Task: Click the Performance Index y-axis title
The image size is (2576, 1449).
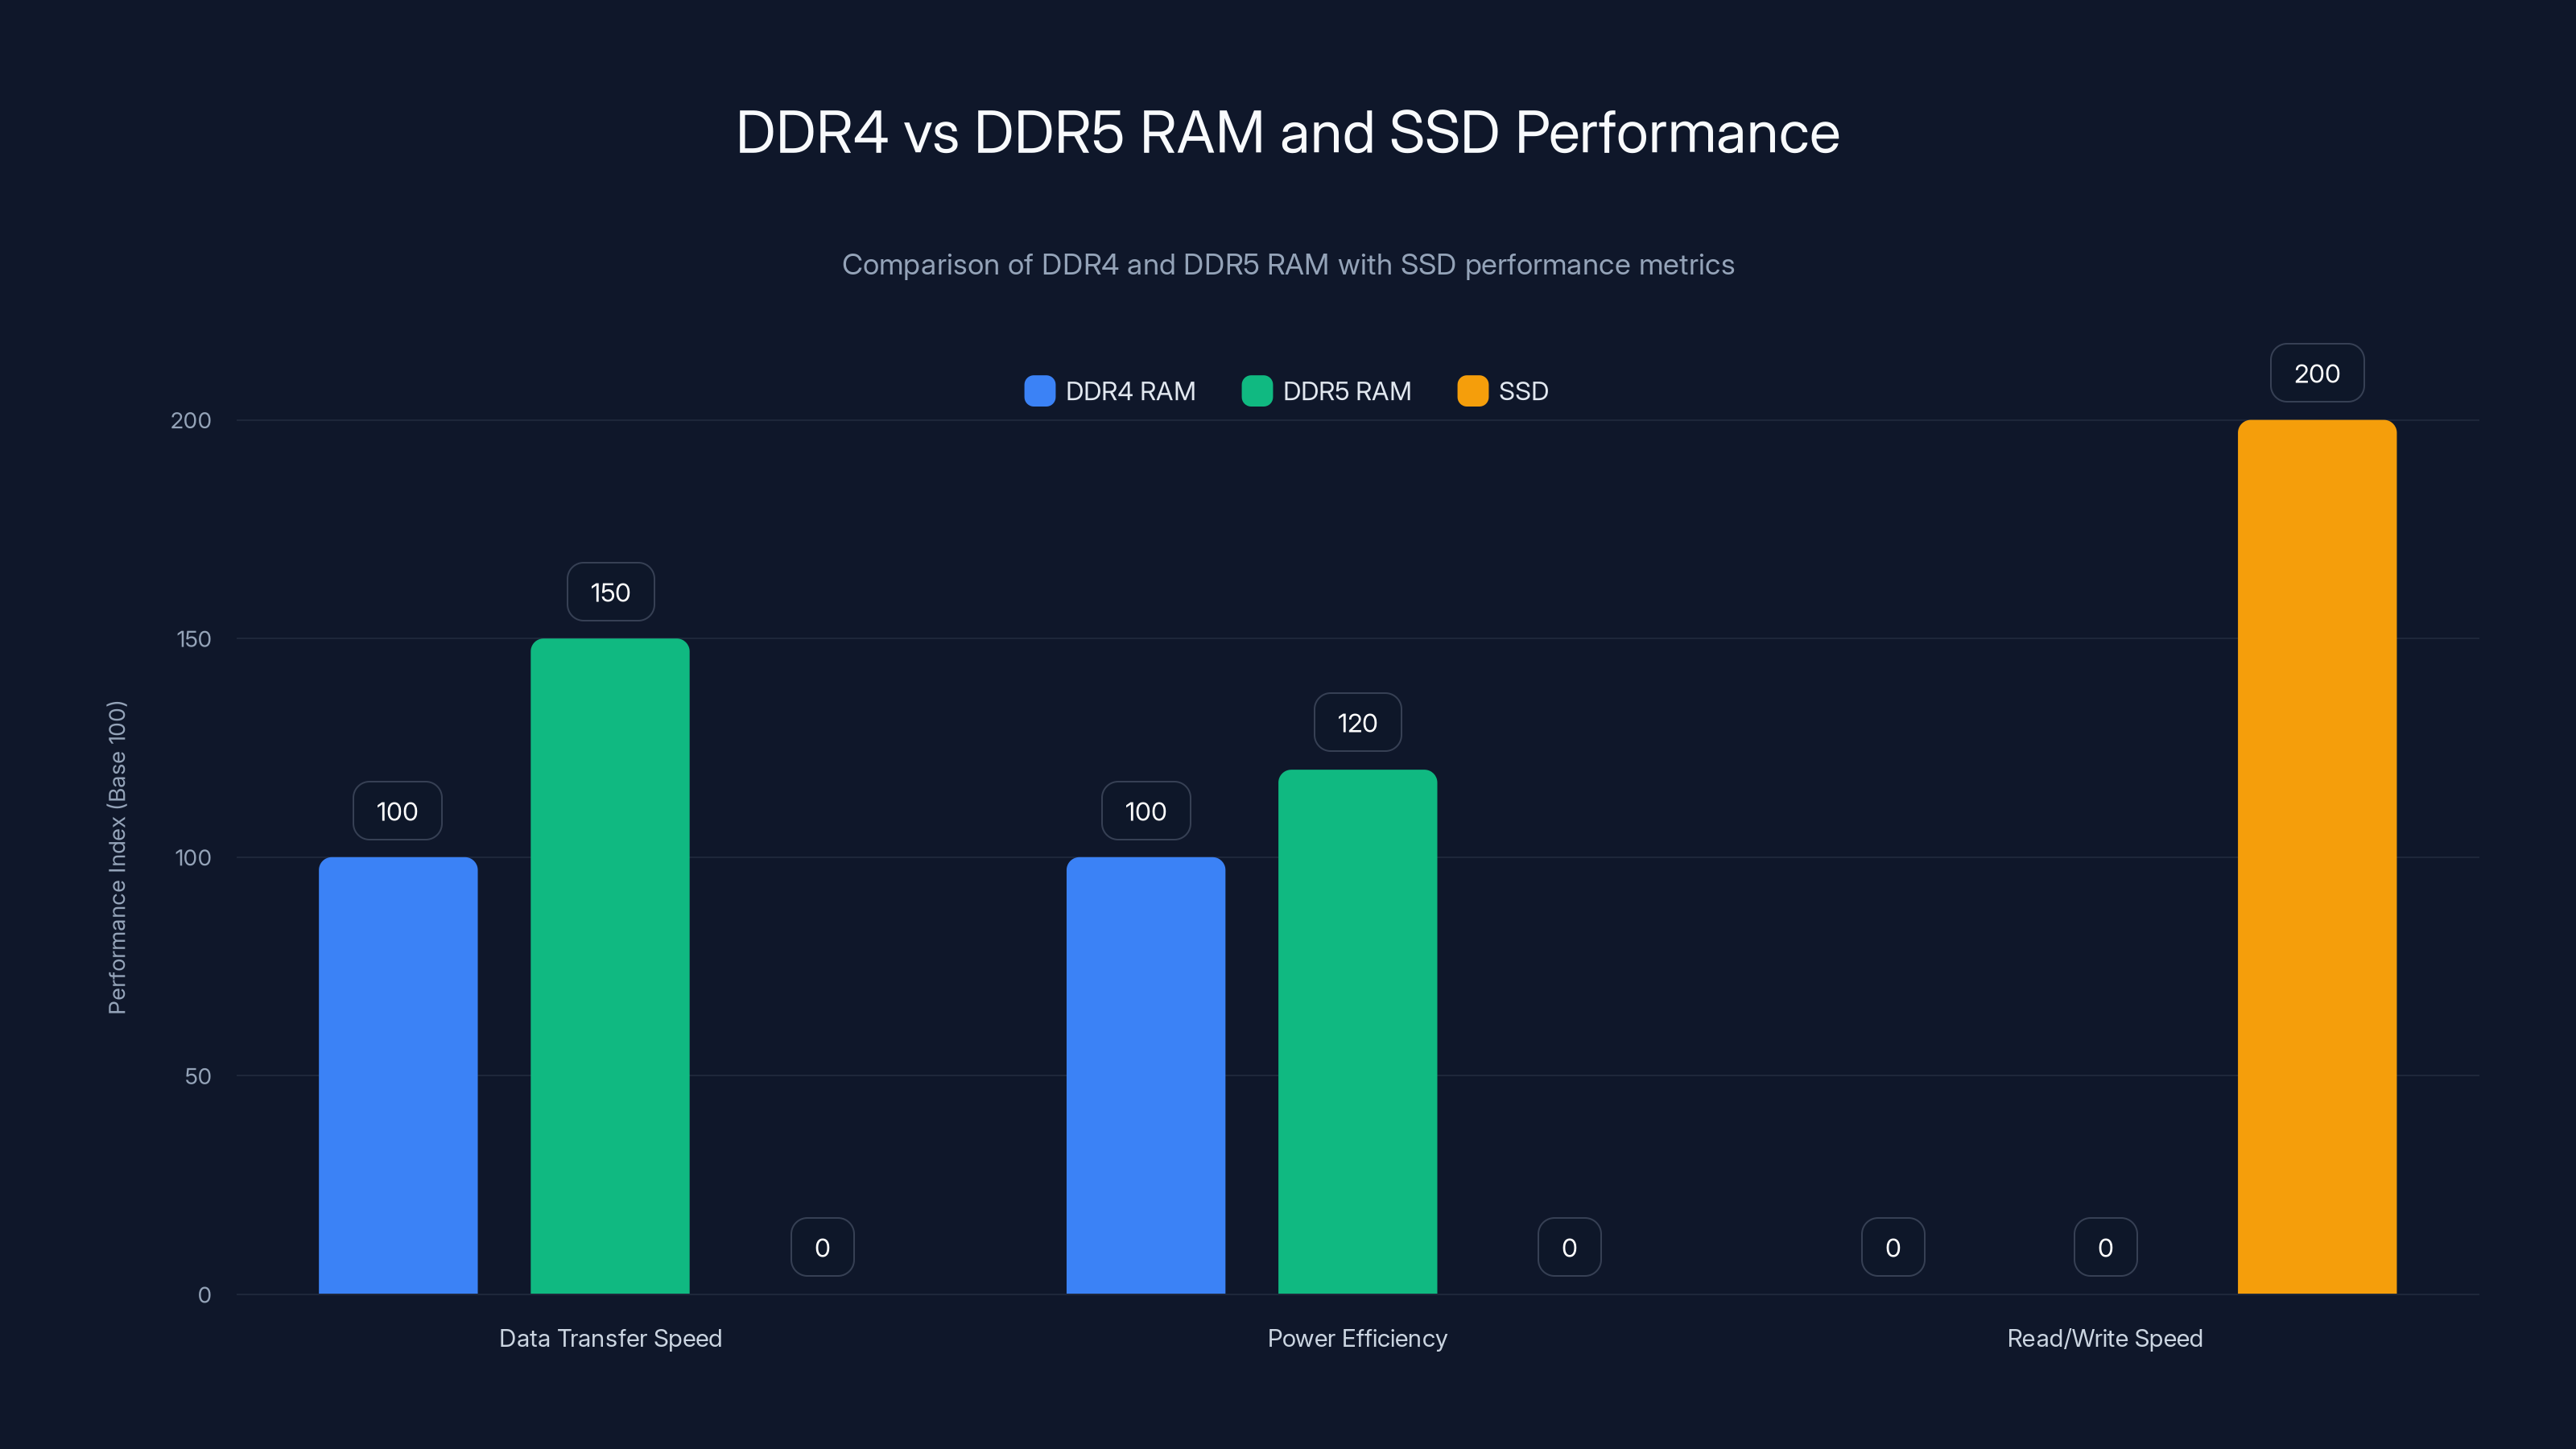Action: [x=117, y=857]
